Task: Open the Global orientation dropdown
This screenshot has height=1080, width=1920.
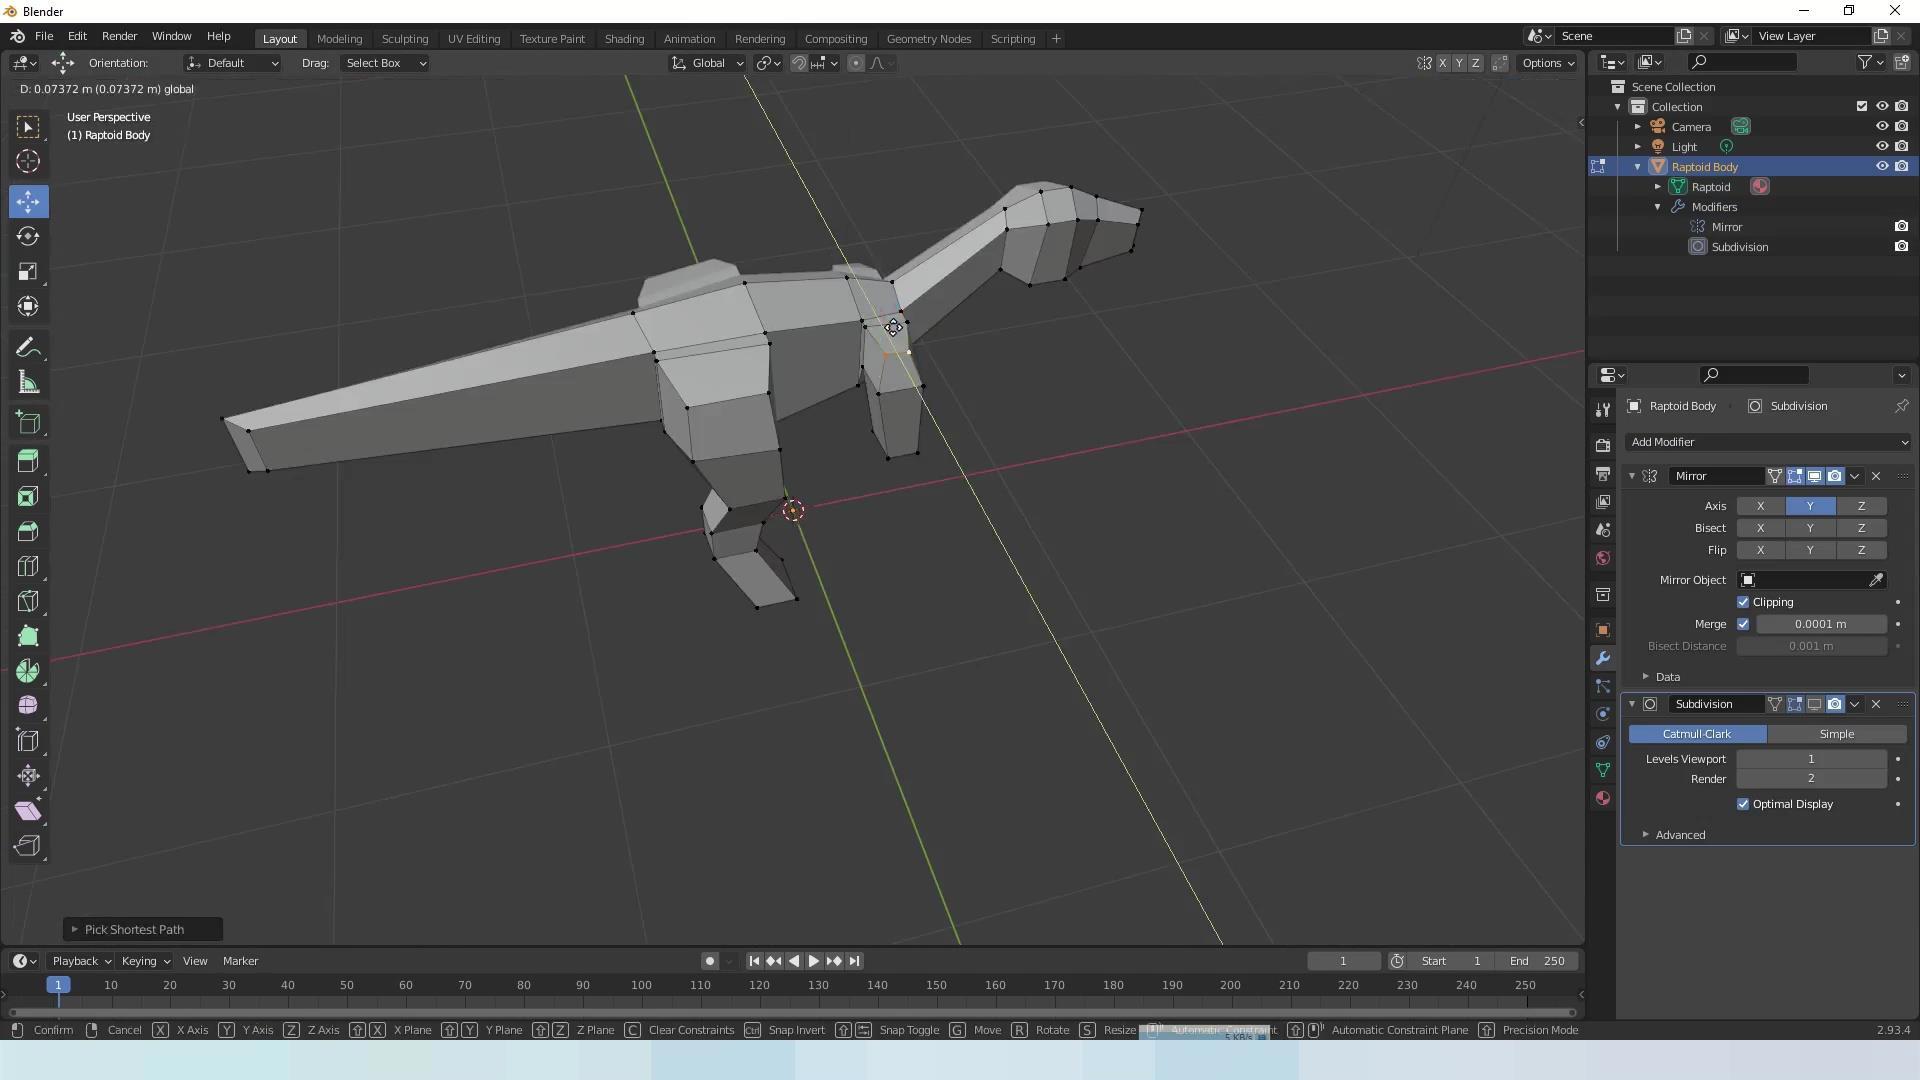Action: click(x=708, y=63)
